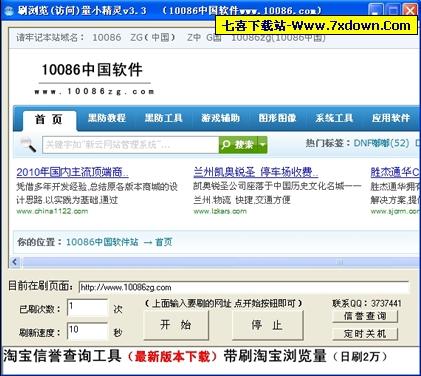Expand the dropdown arrow beside 搜索
The image size is (421, 376).
(263, 145)
